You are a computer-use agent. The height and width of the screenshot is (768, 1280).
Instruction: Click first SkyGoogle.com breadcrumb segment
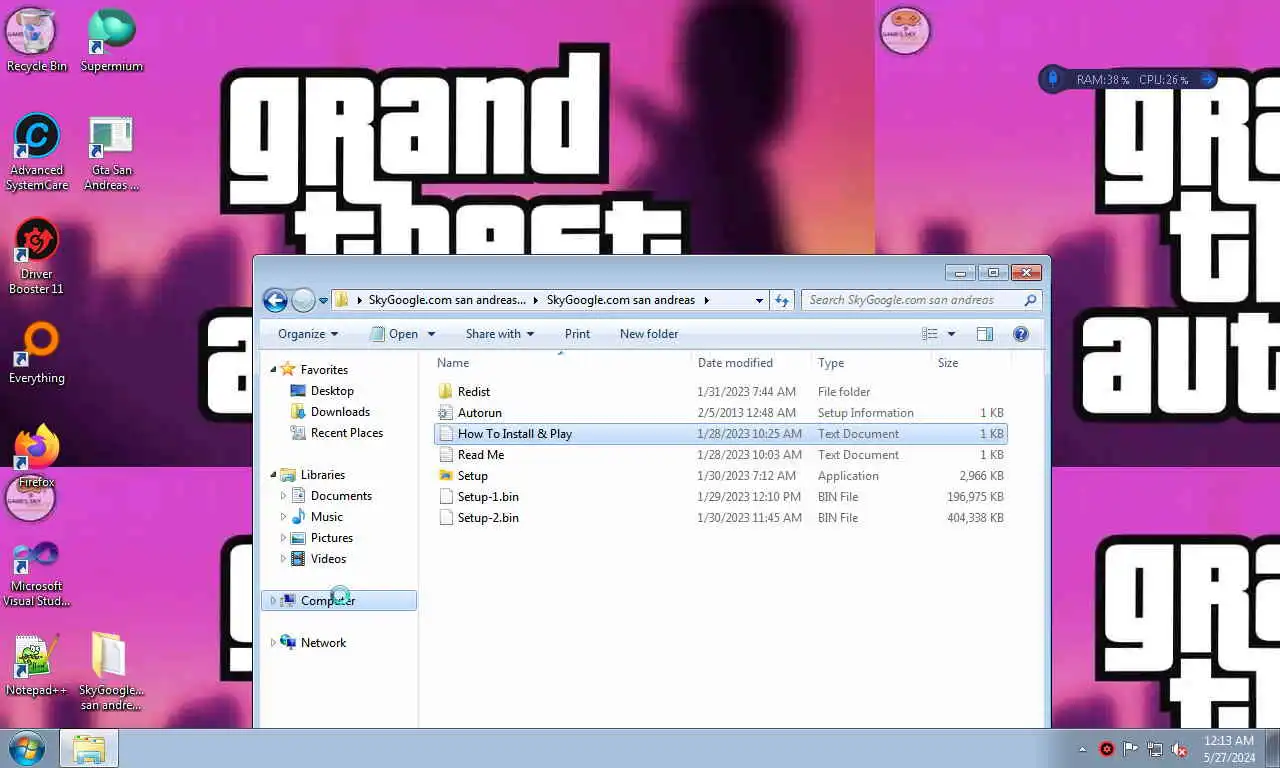coord(447,300)
